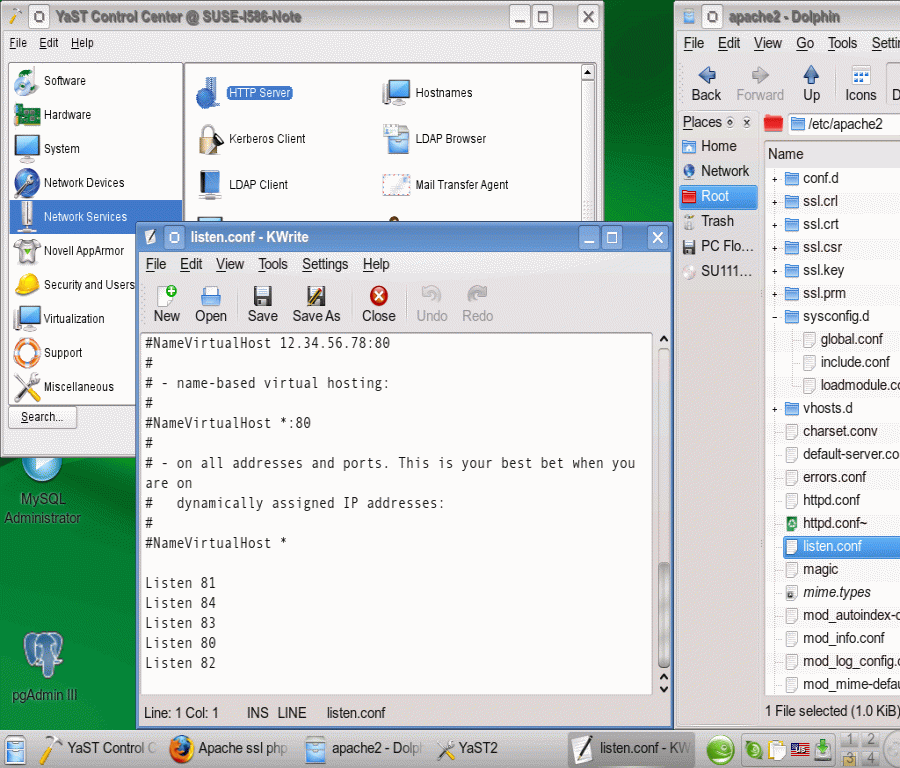Open Mail Transfer Agent module
The height and width of the screenshot is (768, 900).
[x=445, y=185]
